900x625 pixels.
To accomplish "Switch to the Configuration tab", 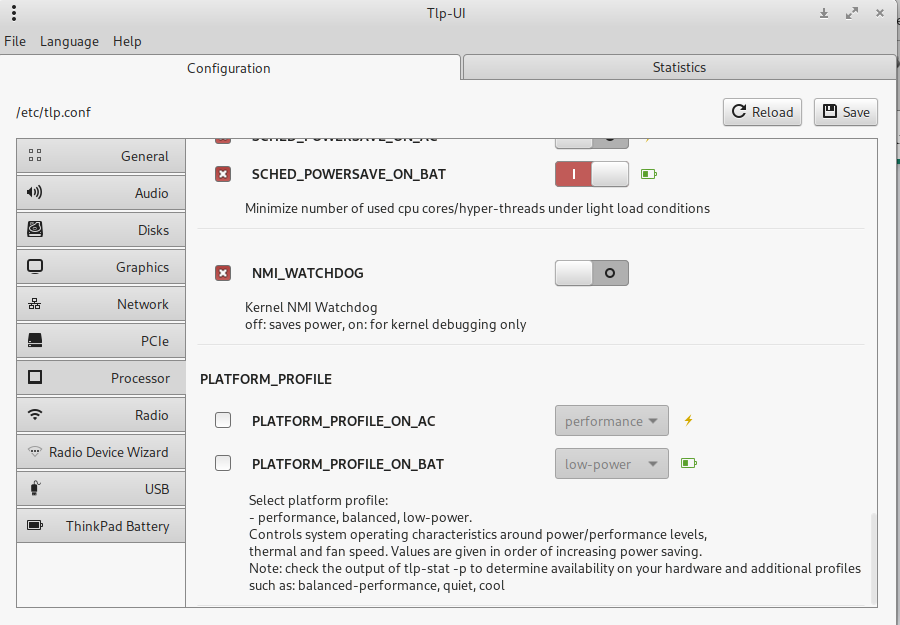I will click(x=229, y=68).
